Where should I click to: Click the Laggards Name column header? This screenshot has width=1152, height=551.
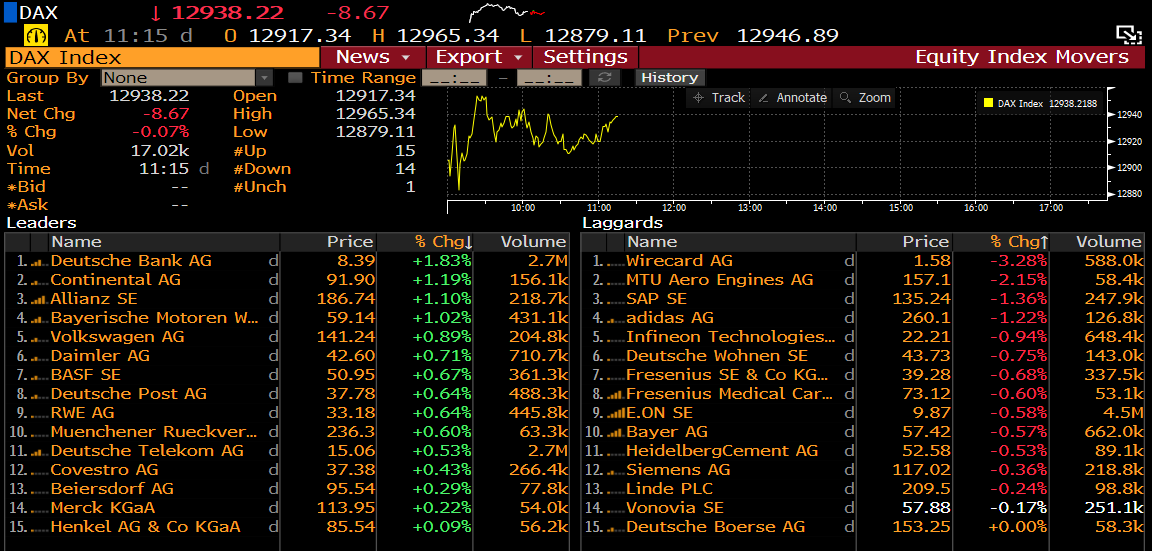(740, 242)
